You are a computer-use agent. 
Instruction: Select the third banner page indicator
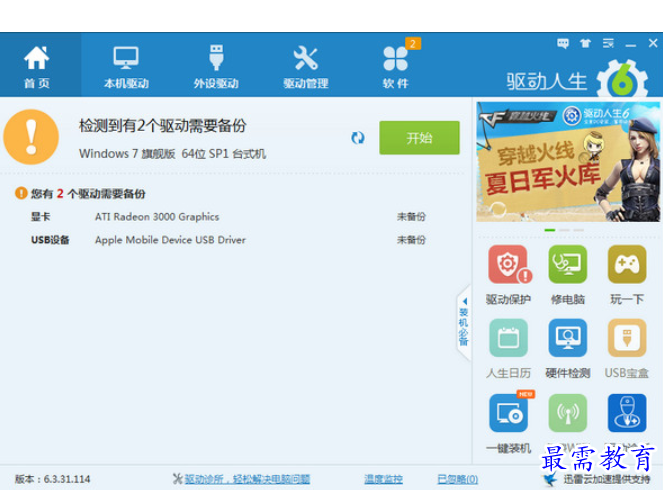click(578, 230)
